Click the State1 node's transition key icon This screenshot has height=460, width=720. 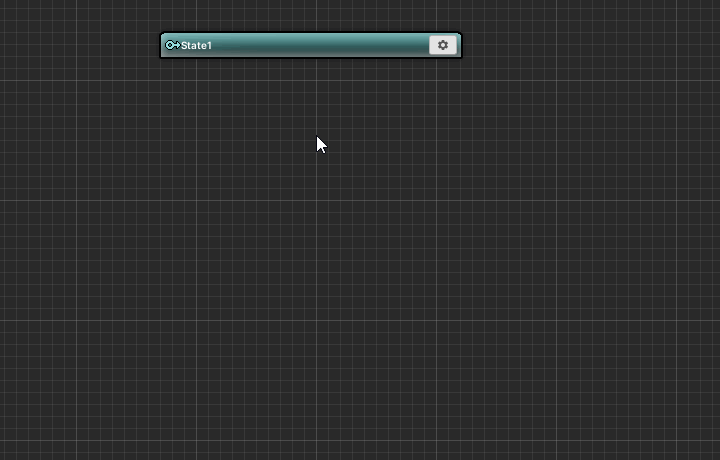click(172, 45)
